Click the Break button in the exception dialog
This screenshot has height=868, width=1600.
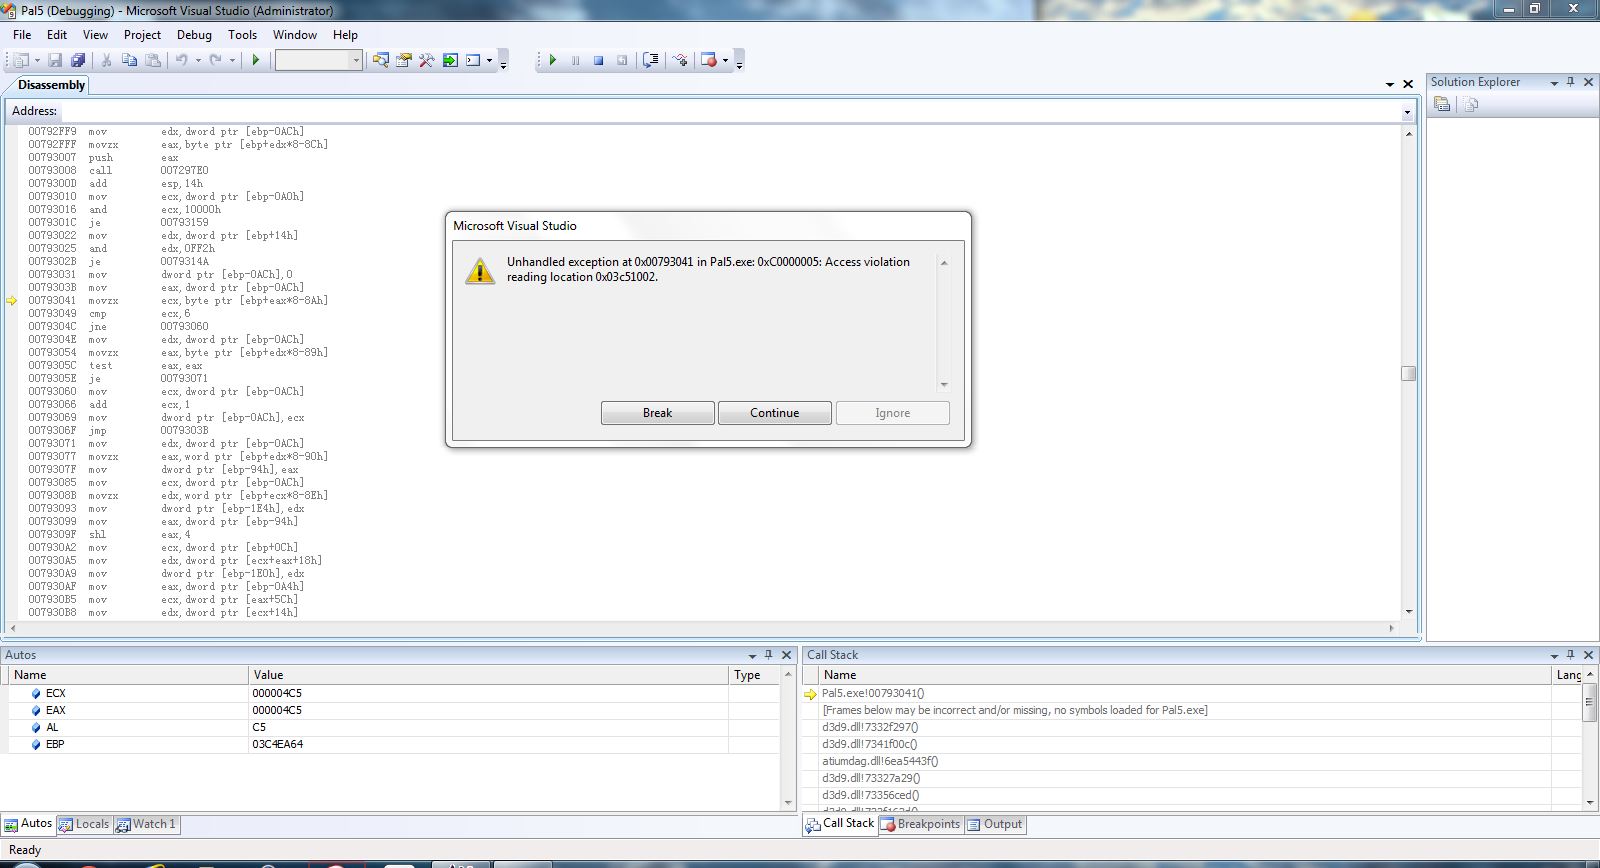click(x=657, y=413)
